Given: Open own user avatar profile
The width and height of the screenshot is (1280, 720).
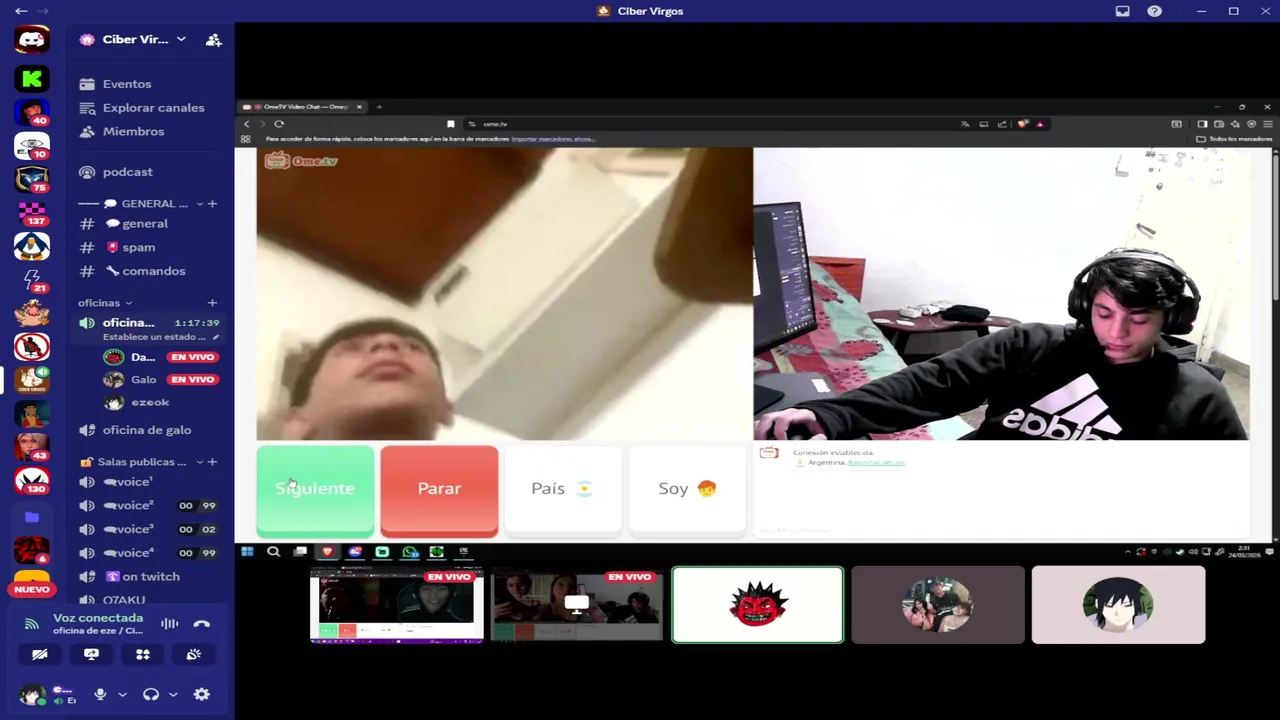Looking at the screenshot, I should tap(32, 694).
